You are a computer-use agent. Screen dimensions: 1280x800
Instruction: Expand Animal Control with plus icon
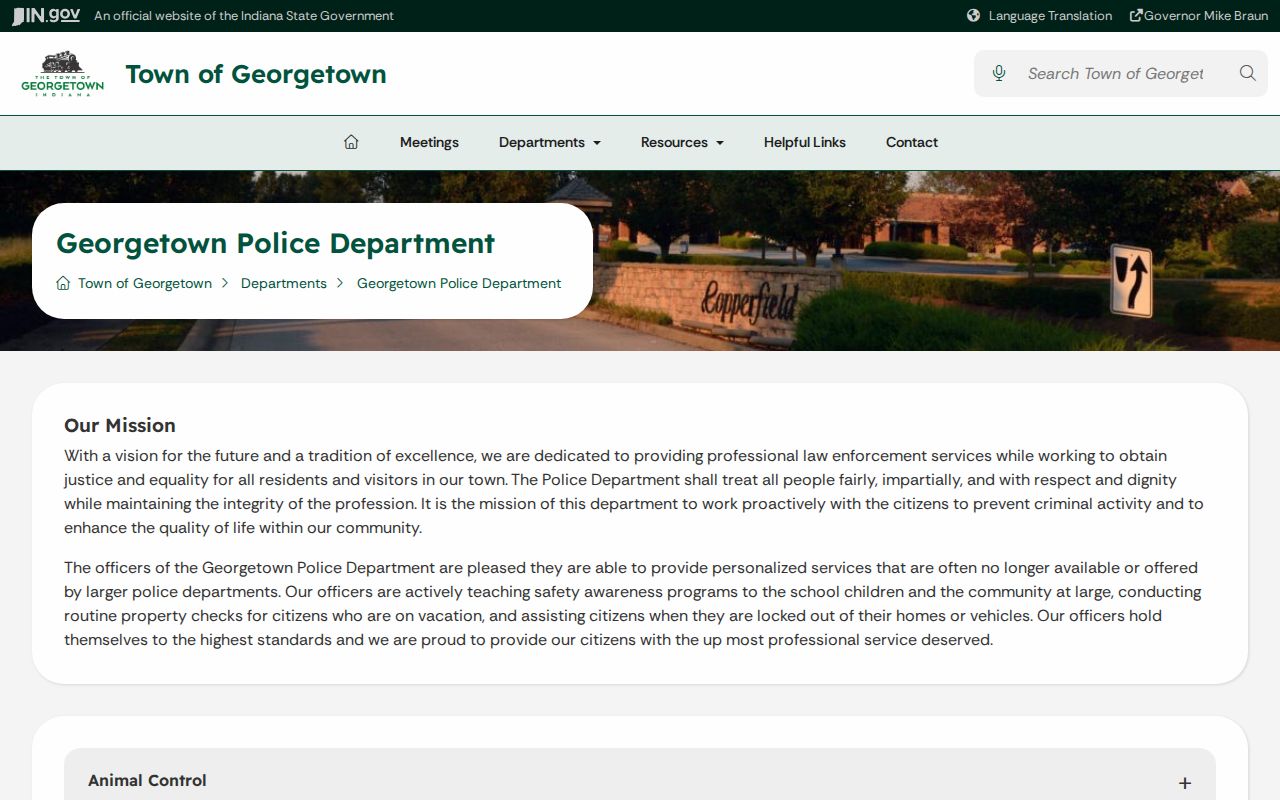pos(1184,783)
